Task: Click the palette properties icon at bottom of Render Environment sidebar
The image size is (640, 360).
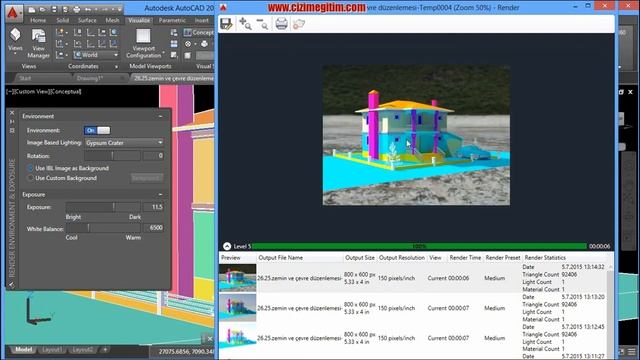Action: pos(11,285)
